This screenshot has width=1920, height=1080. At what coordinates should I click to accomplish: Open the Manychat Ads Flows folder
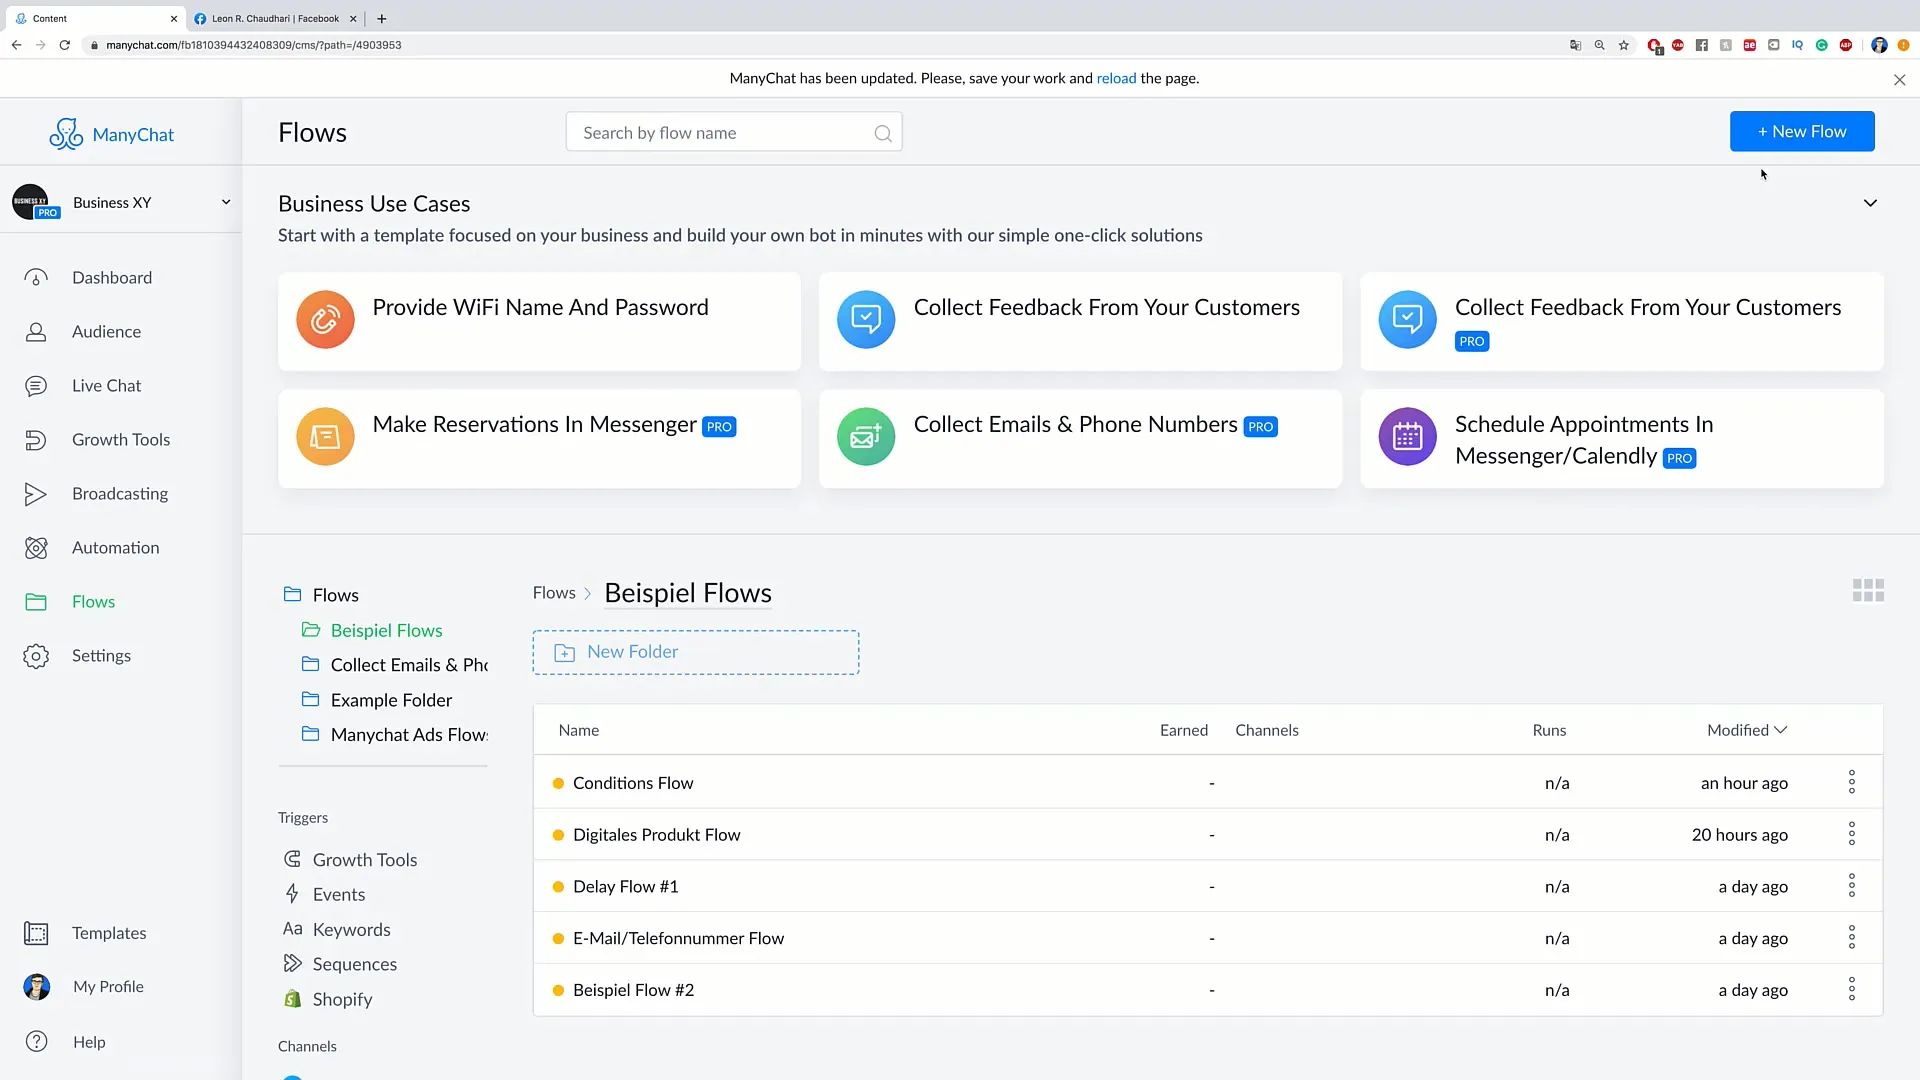click(409, 735)
